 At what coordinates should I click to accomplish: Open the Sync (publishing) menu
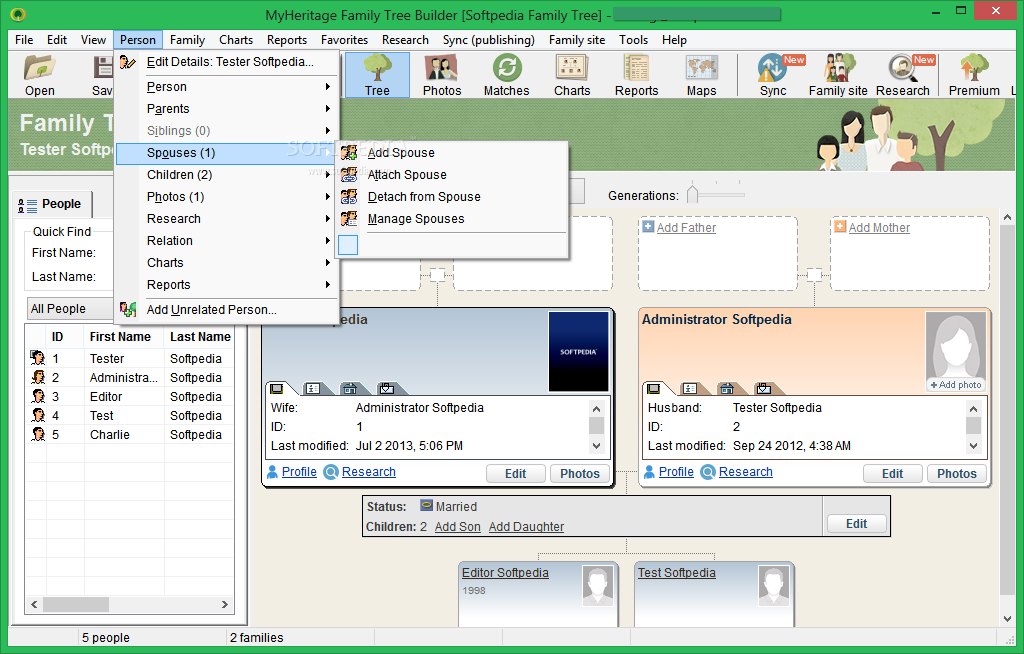[488, 40]
